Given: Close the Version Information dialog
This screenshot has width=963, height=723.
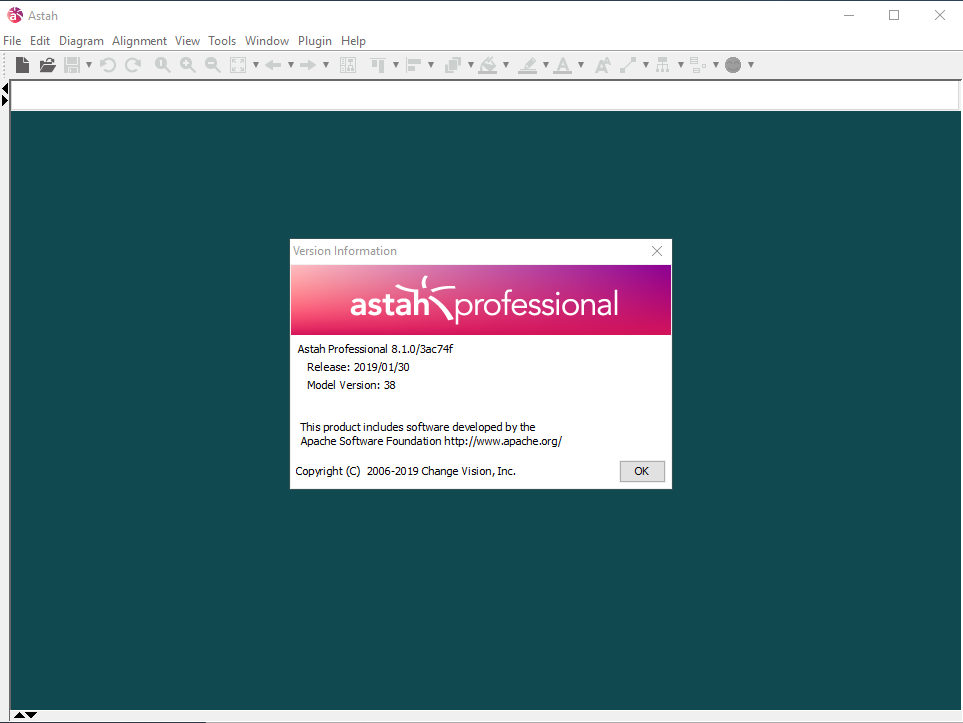Looking at the screenshot, I should [657, 251].
